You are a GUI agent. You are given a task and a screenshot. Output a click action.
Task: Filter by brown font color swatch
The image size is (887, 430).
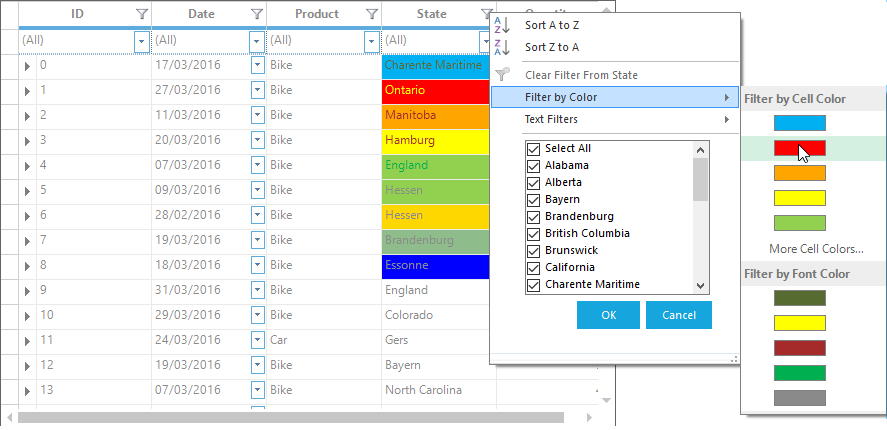click(x=800, y=348)
